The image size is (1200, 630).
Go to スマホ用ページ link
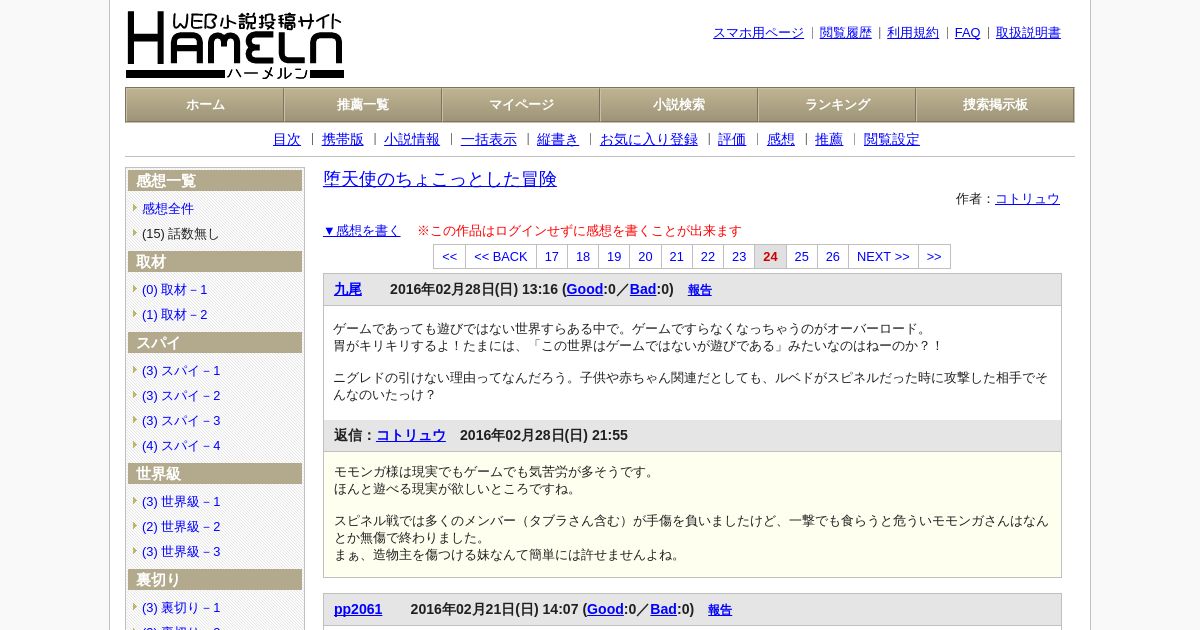click(x=758, y=33)
